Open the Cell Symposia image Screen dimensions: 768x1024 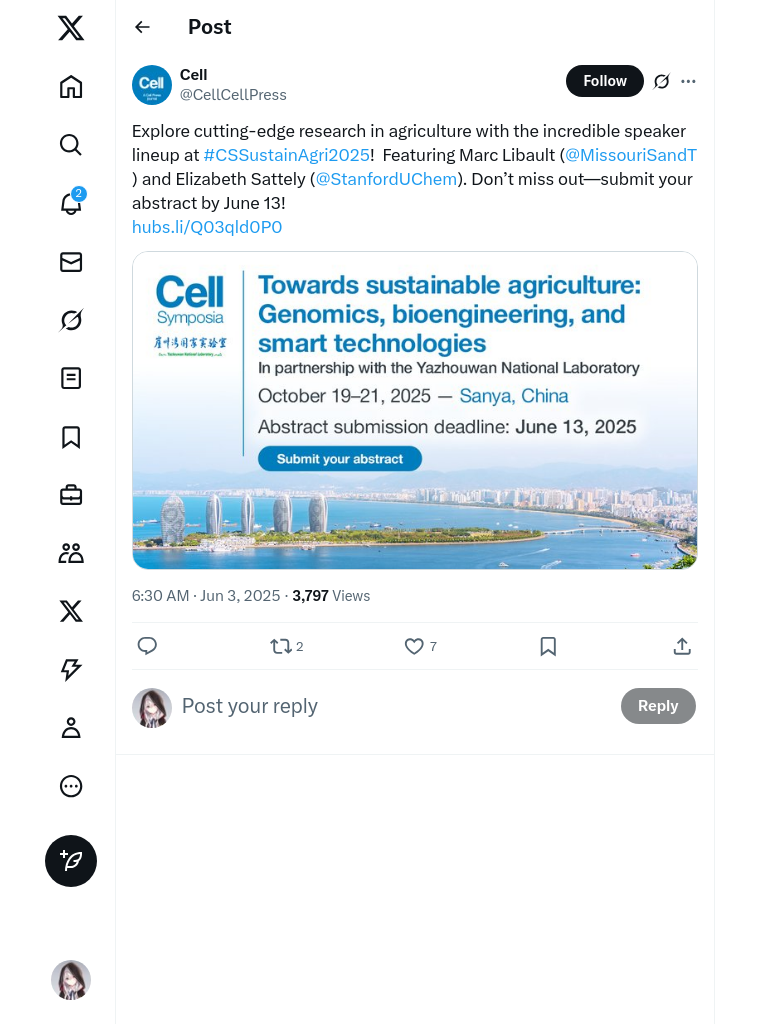click(414, 410)
